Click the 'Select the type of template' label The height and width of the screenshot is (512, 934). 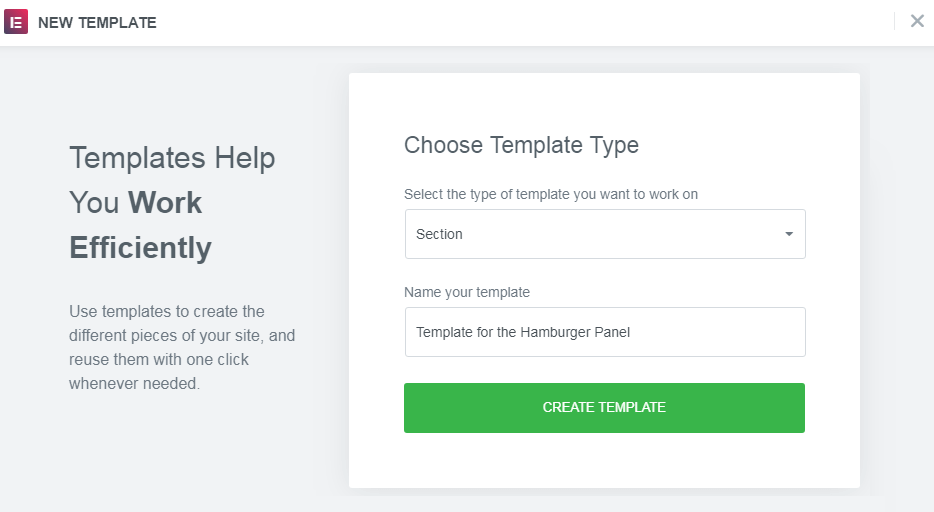pos(551,194)
